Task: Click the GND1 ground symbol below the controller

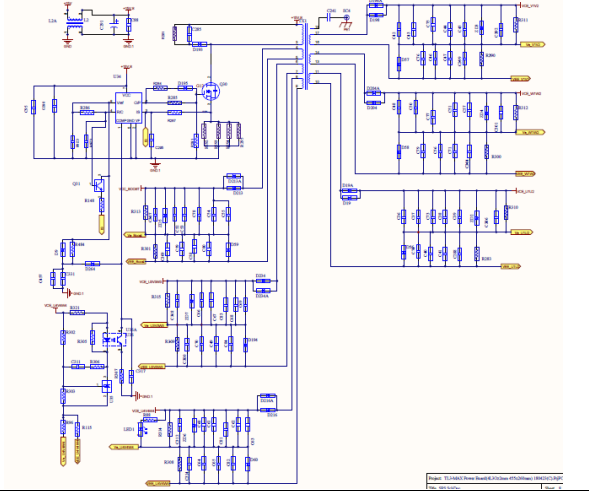Action: tap(155, 165)
